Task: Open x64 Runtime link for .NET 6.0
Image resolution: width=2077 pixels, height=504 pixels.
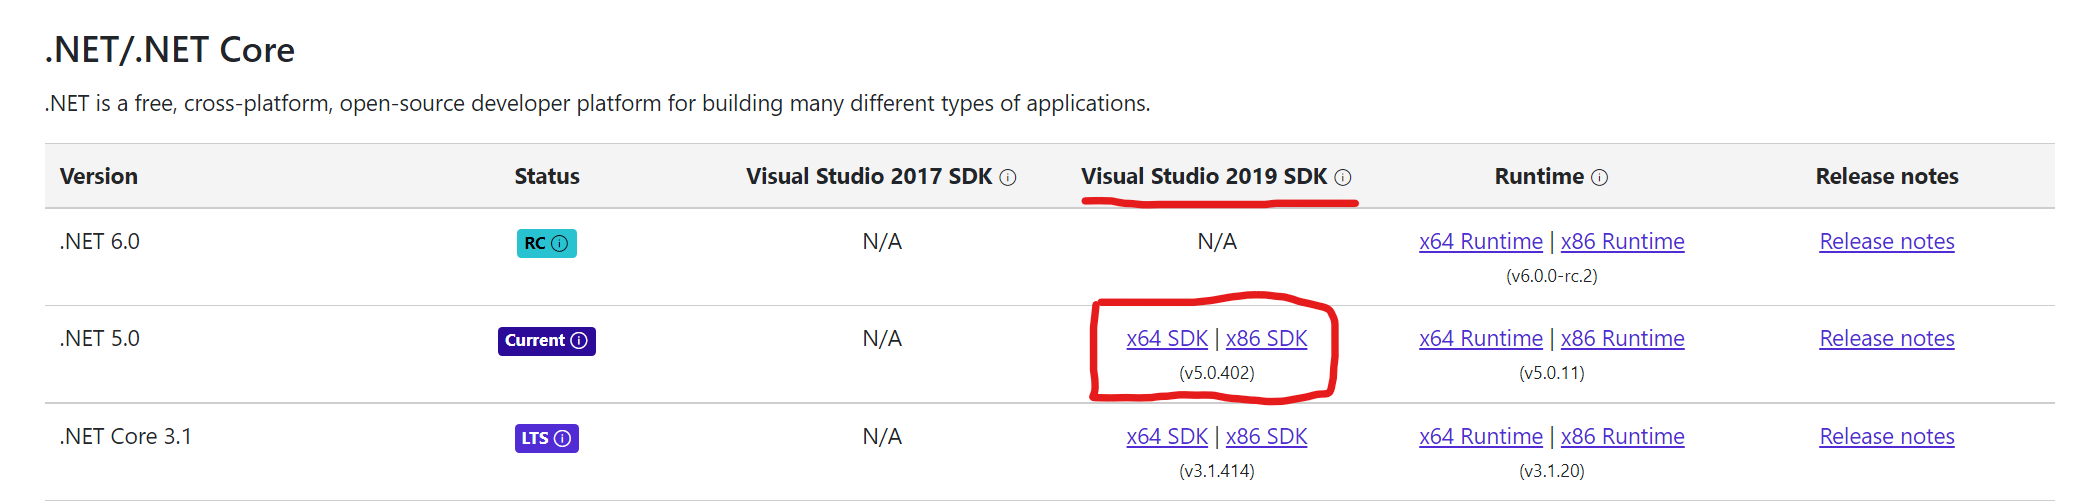Action: (1481, 241)
